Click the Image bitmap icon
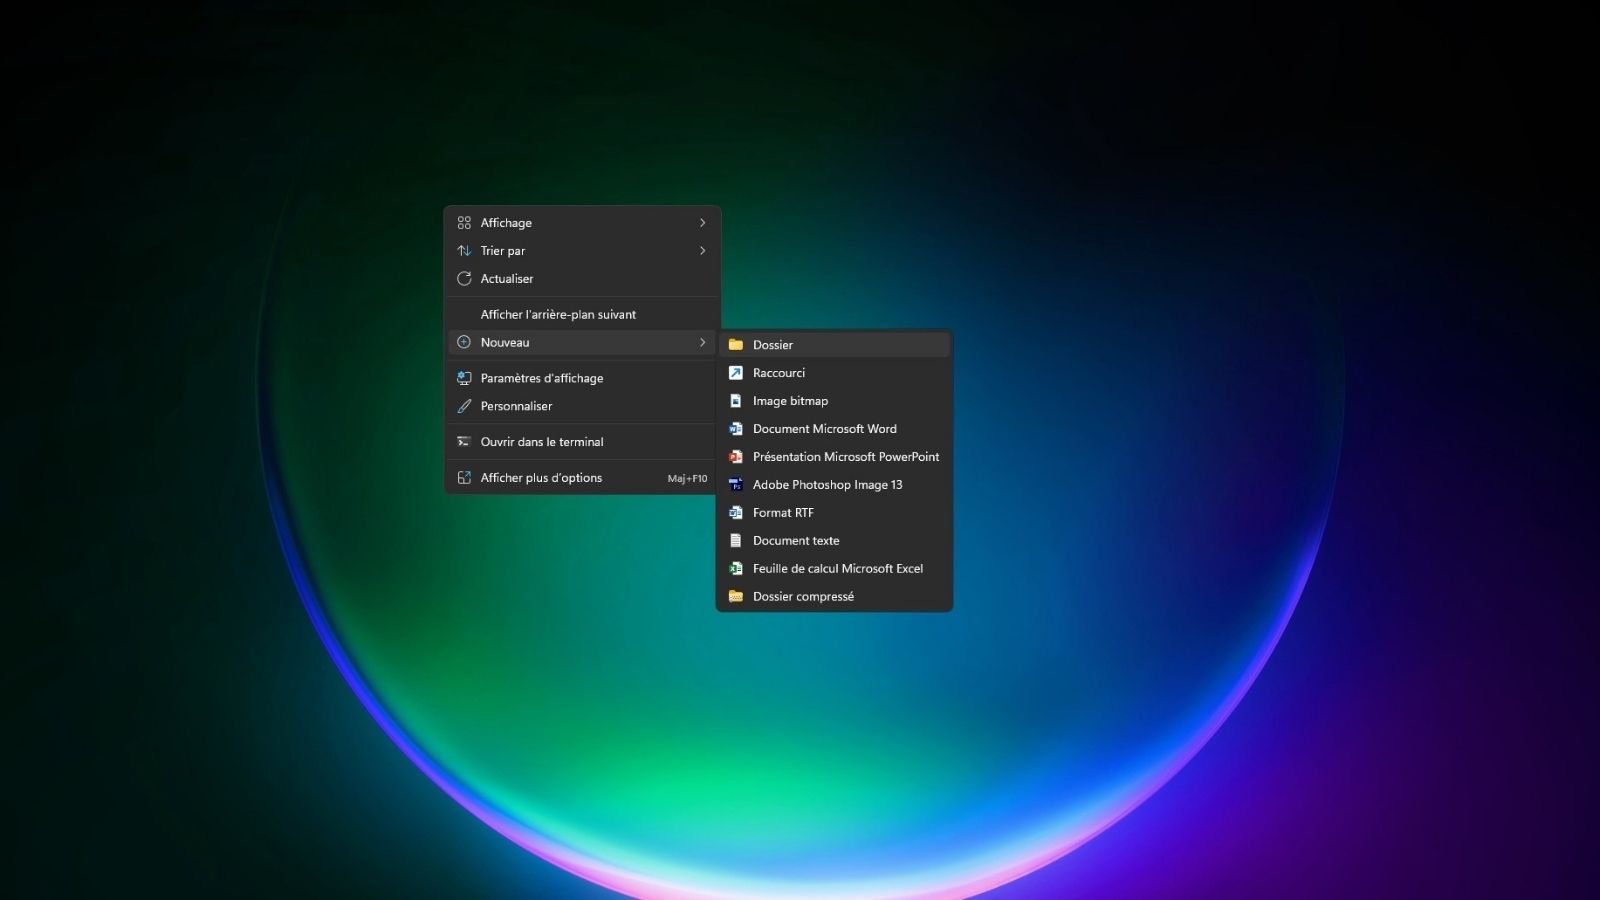The image size is (1600, 900). click(736, 400)
